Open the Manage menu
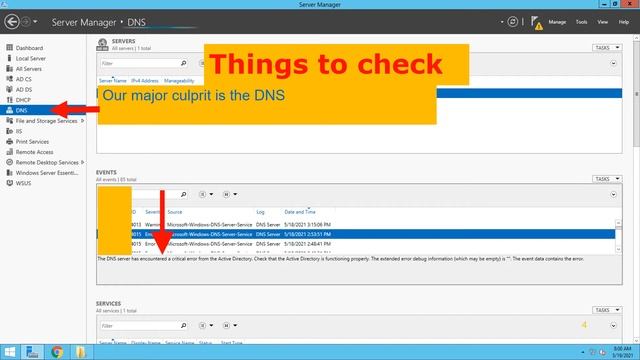The width and height of the screenshot is (640, 360). (557, 22)
